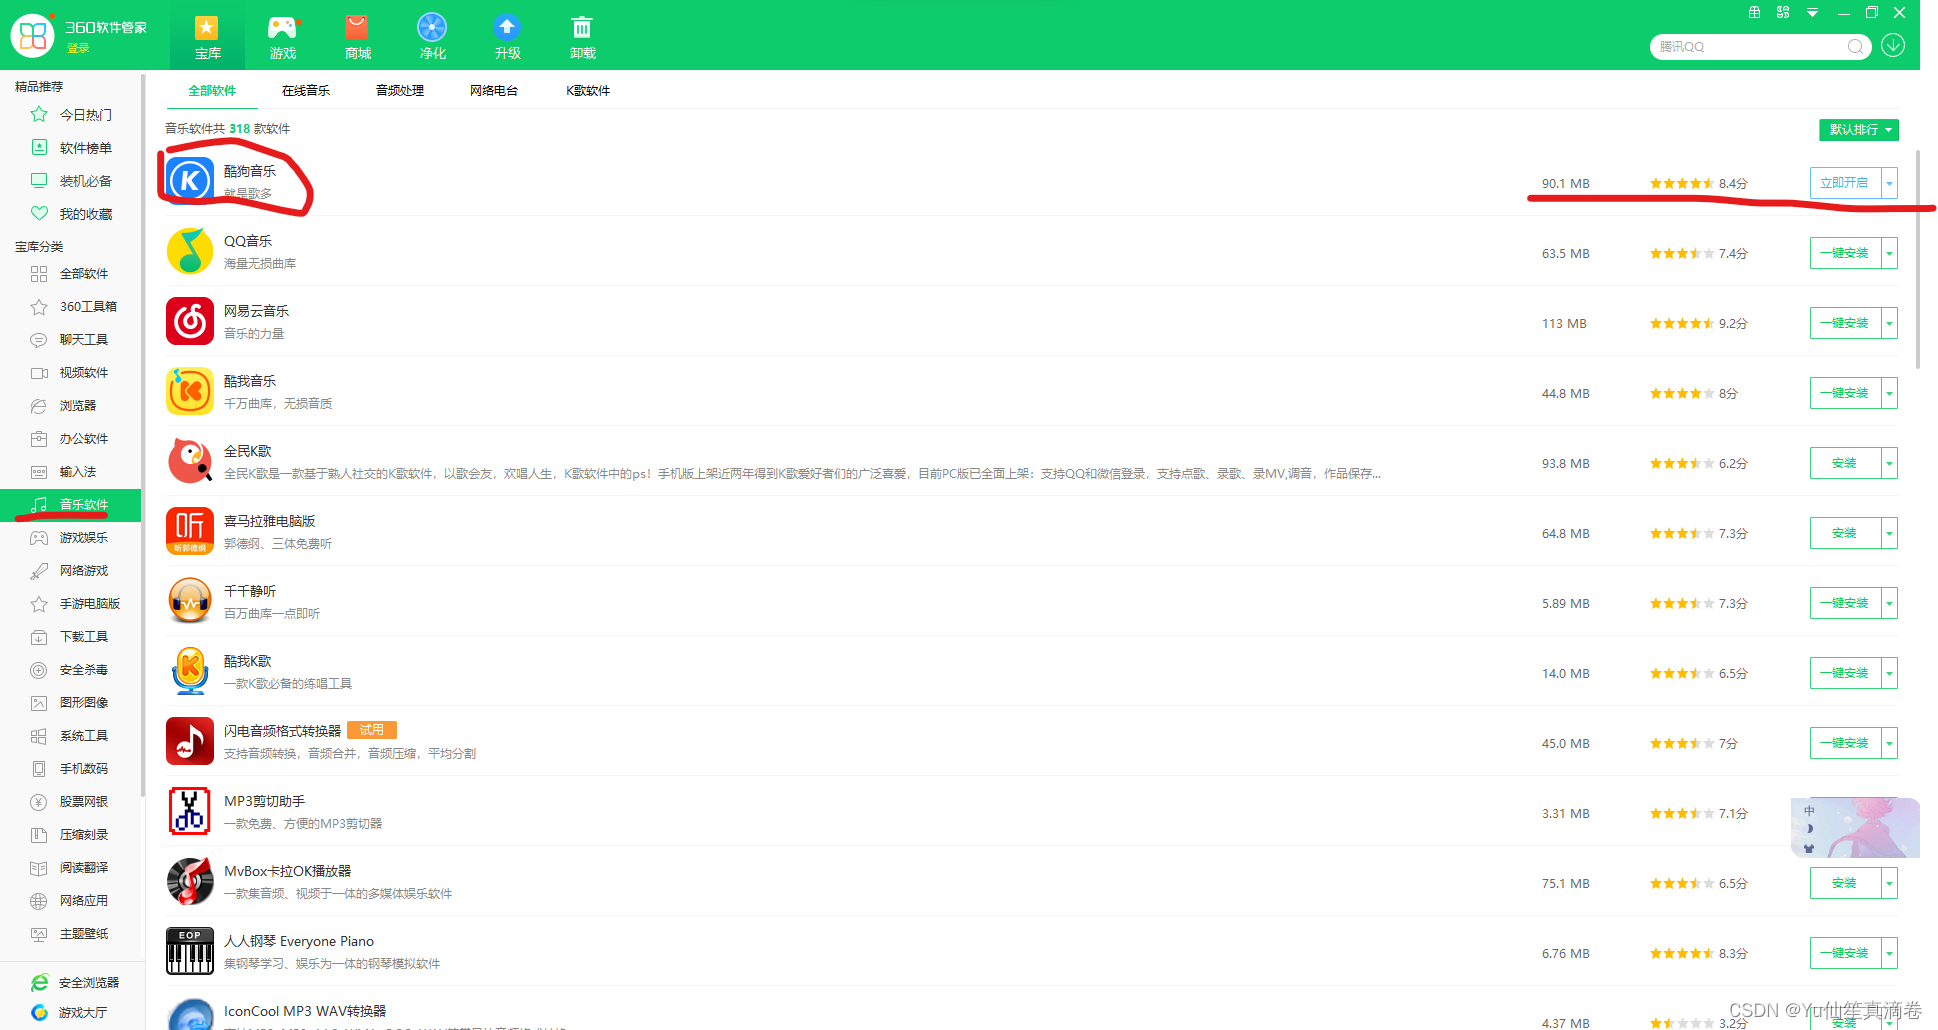
Task: Open 游戏大厅 at the sidebar bottom
Action: coord(71,1013)
